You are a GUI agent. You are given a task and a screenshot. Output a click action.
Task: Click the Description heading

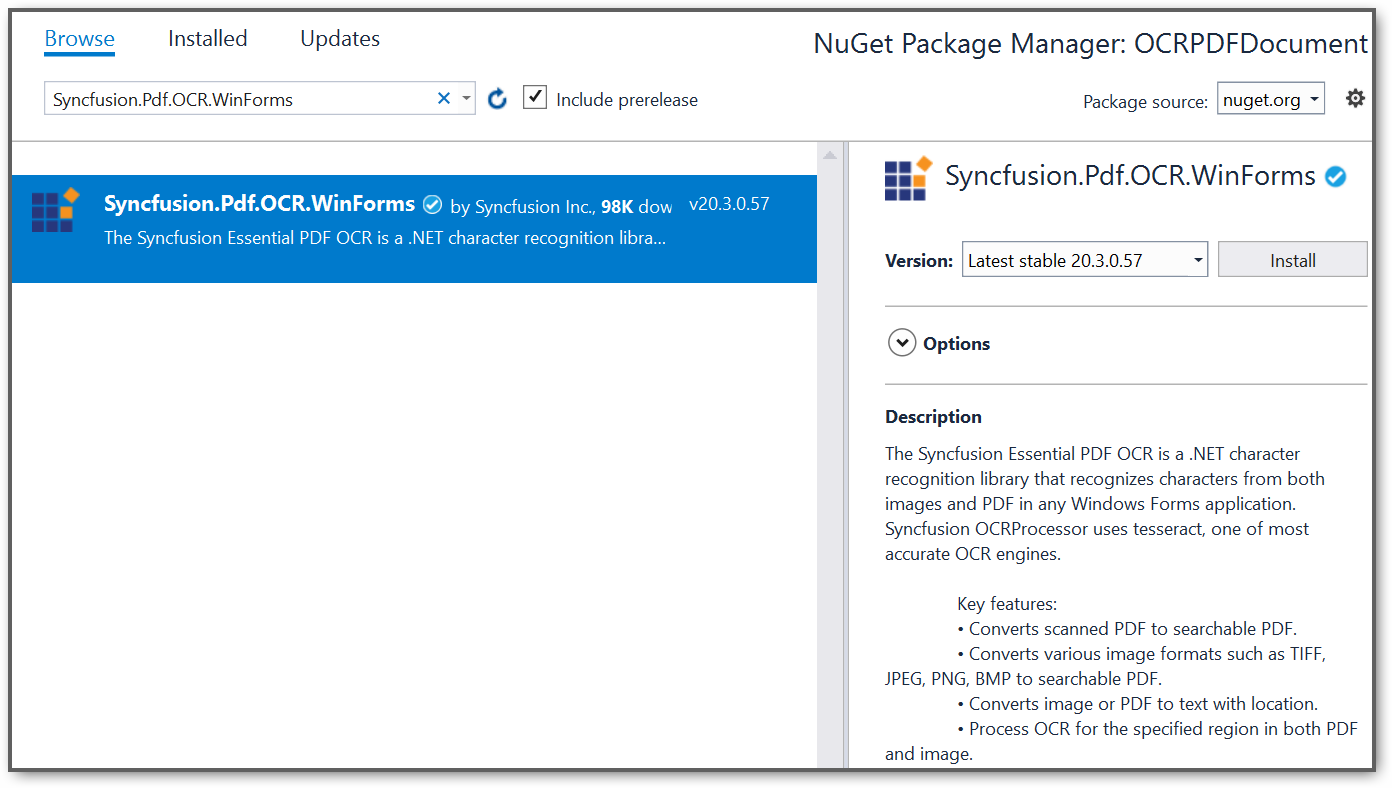[933, 417]
